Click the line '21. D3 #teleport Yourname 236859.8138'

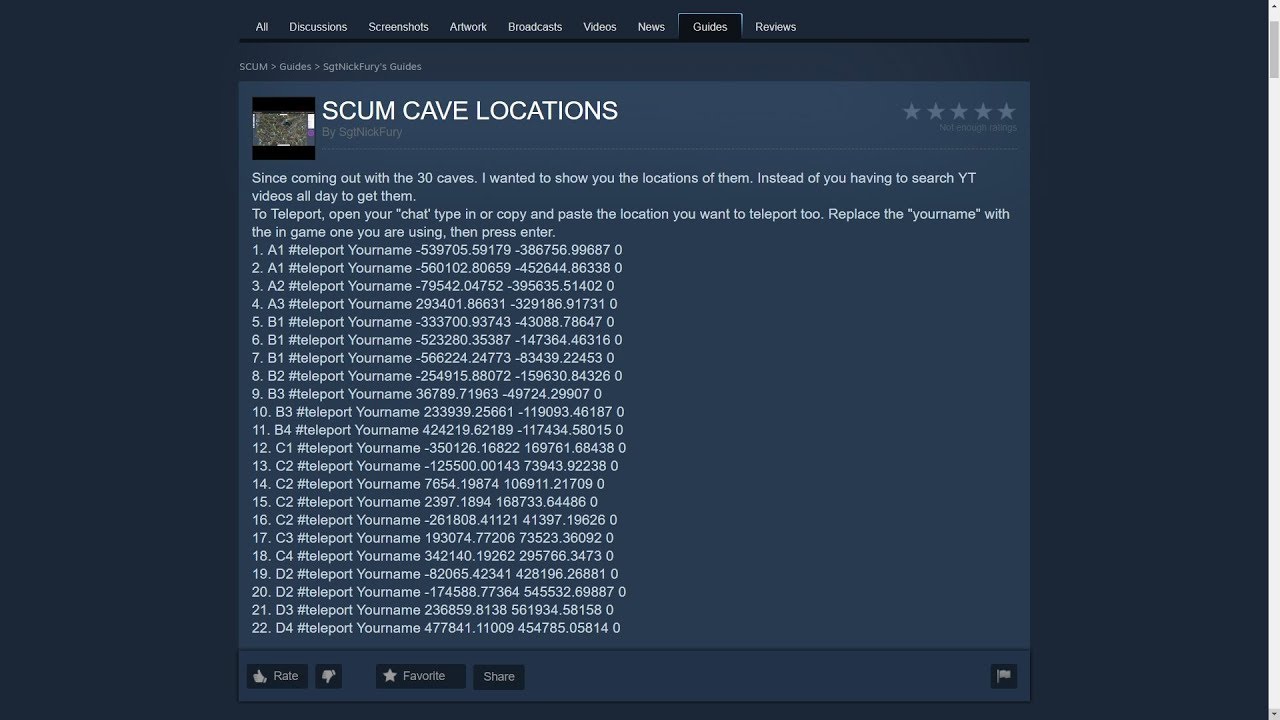point(433,610)
